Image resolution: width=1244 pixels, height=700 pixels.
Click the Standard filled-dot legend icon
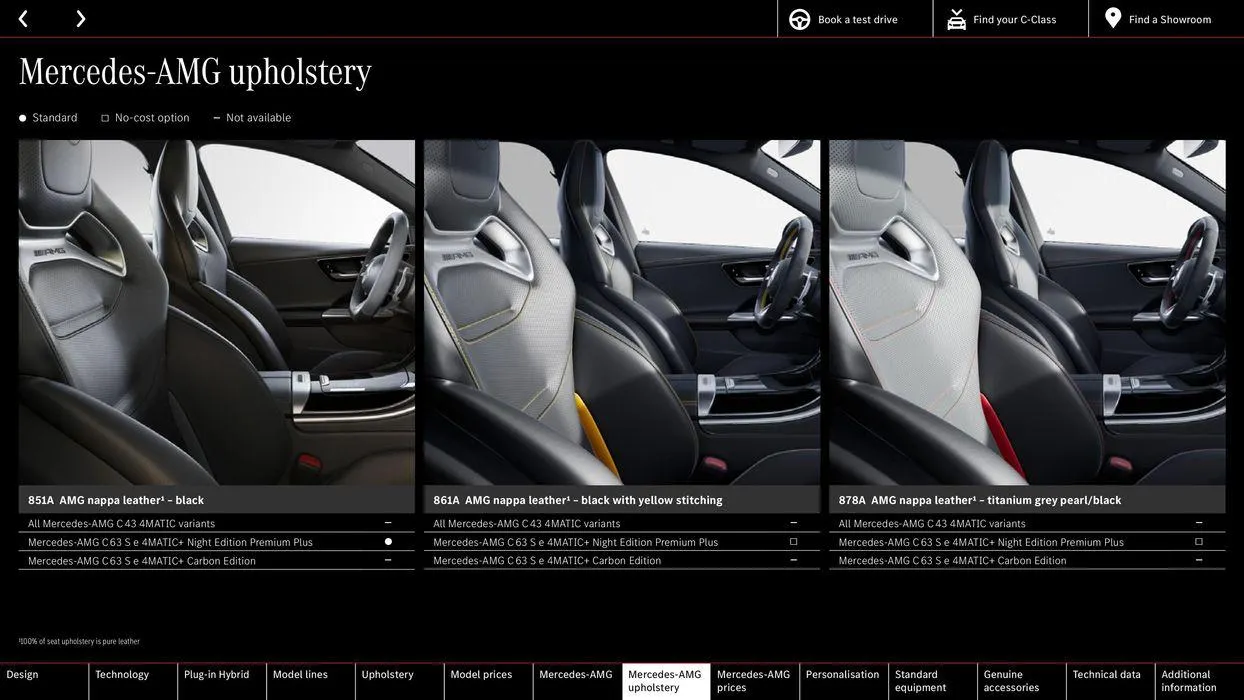pyautogui.click(x=23, y=118)
